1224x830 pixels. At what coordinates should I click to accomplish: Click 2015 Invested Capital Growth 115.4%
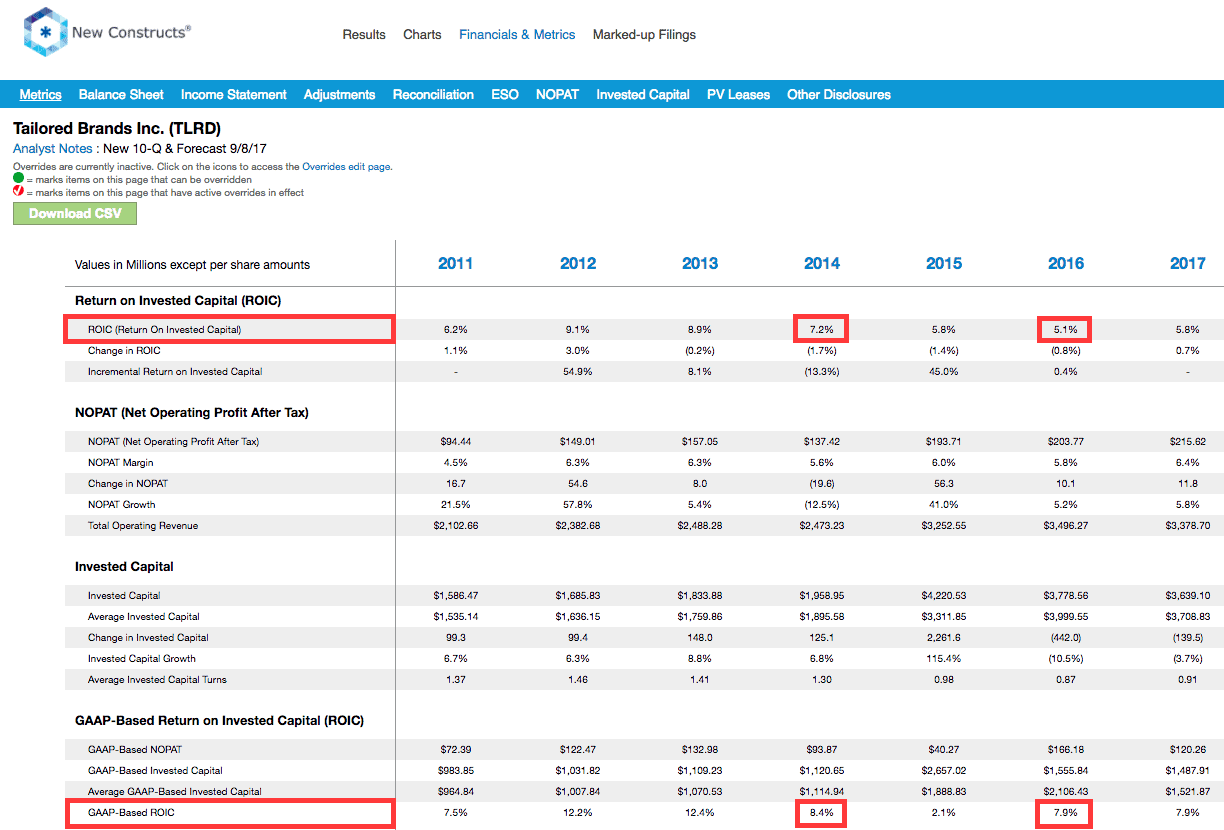(944, 658)
